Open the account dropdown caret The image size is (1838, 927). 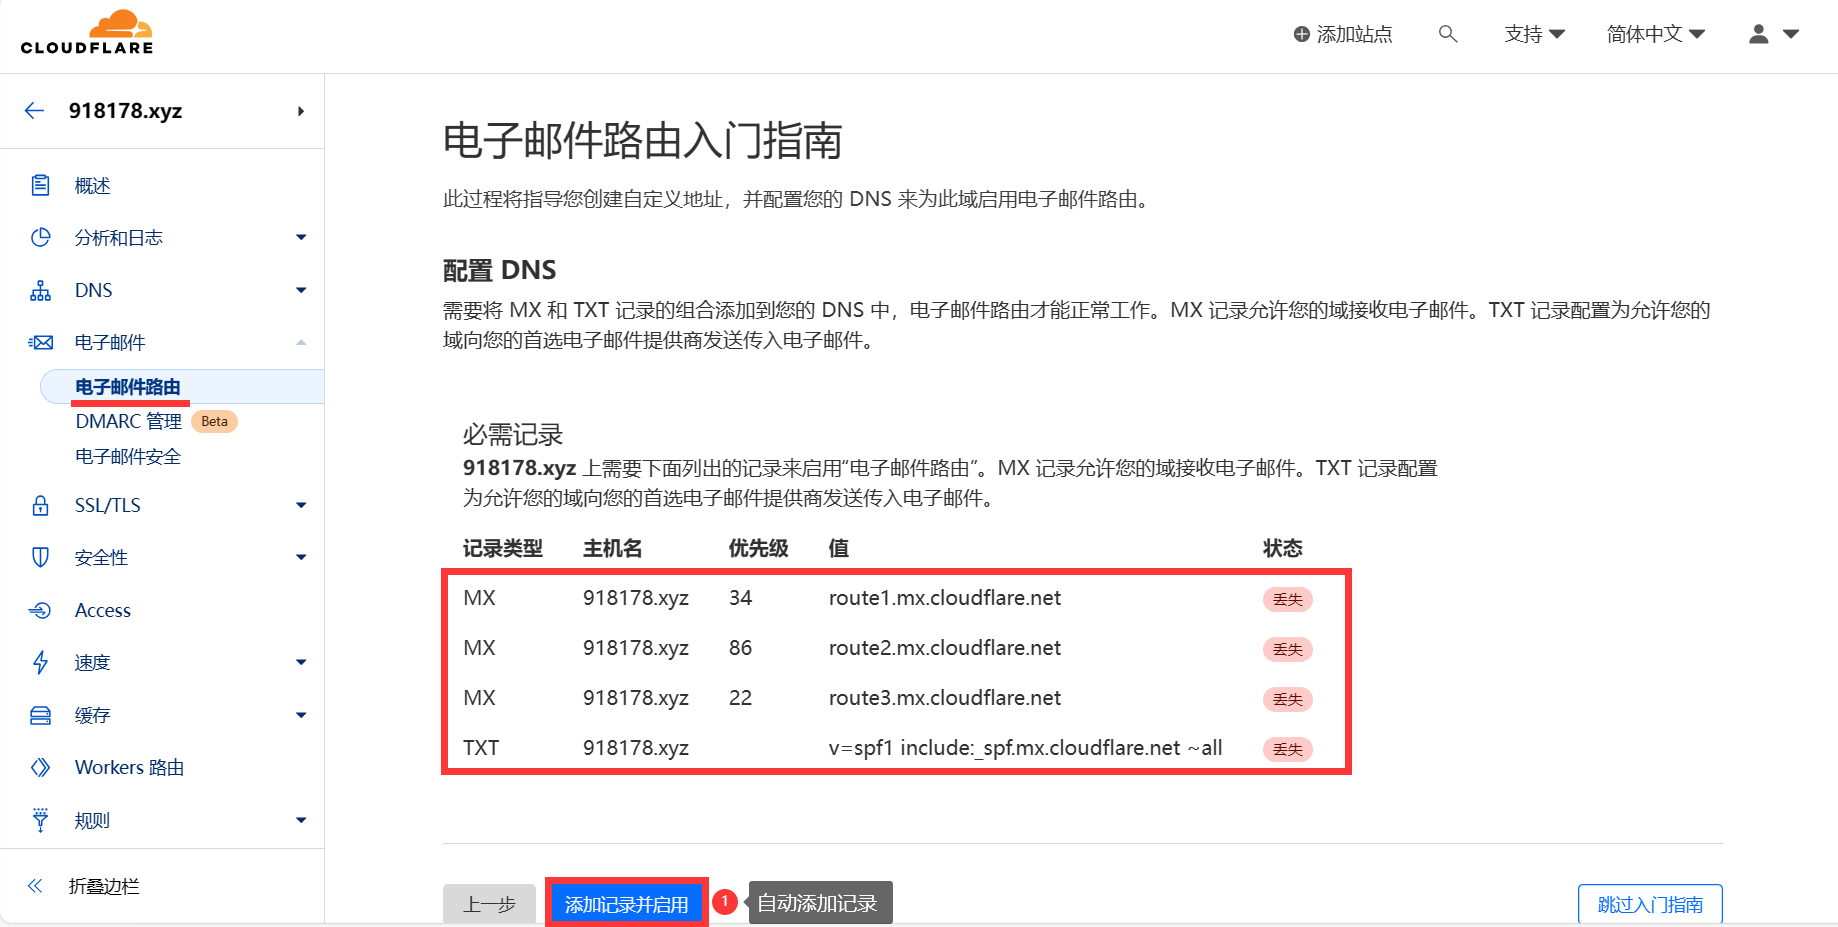click(x=1791, y=34)
